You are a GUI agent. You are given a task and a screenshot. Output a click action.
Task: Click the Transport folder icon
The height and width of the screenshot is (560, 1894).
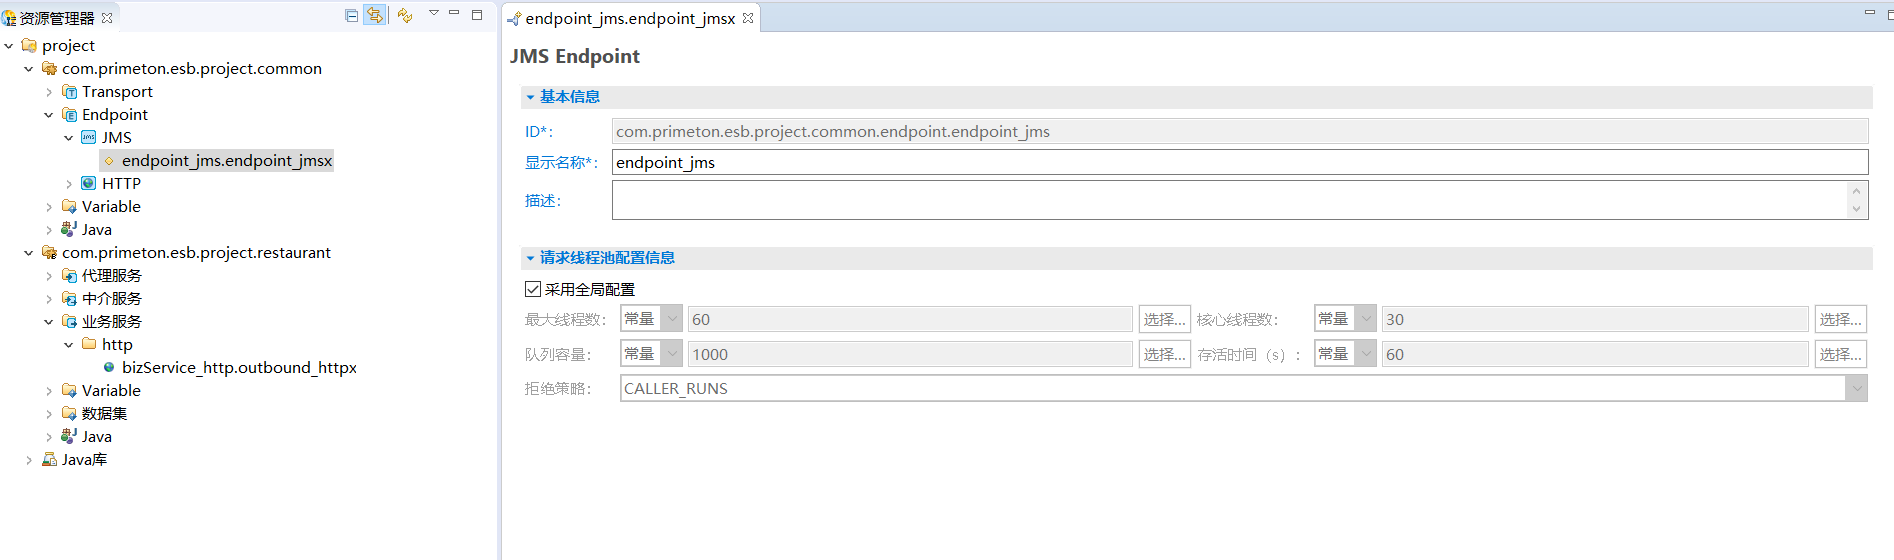pos(70,92)
